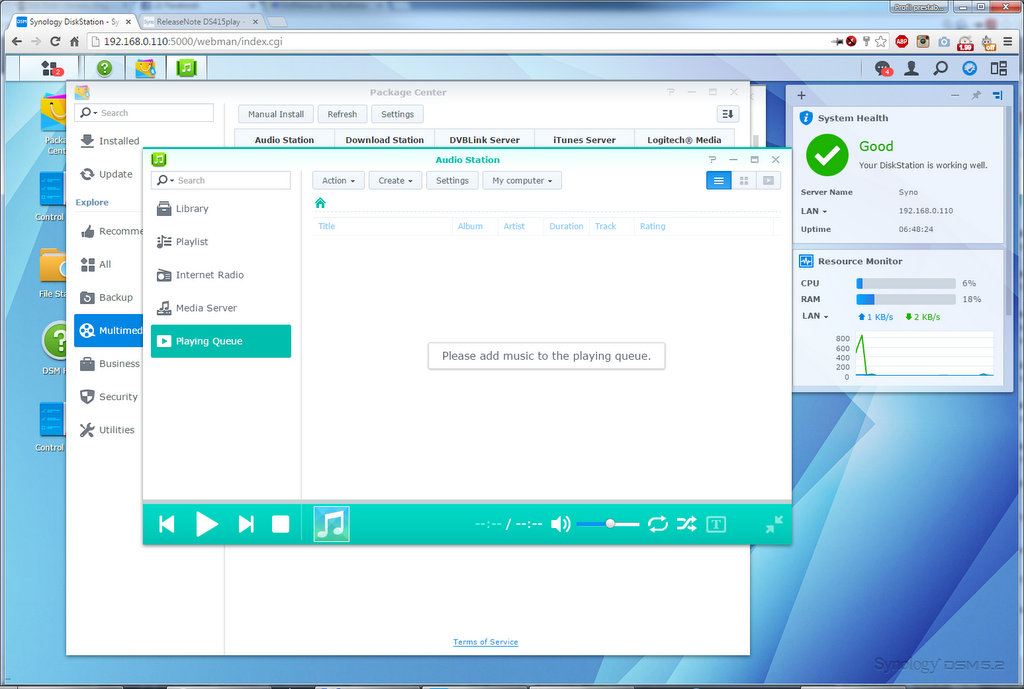Image resolution: width=1024 pixels, height=689 pixels.
Task: Stop playback
Action: coord(281,524)
